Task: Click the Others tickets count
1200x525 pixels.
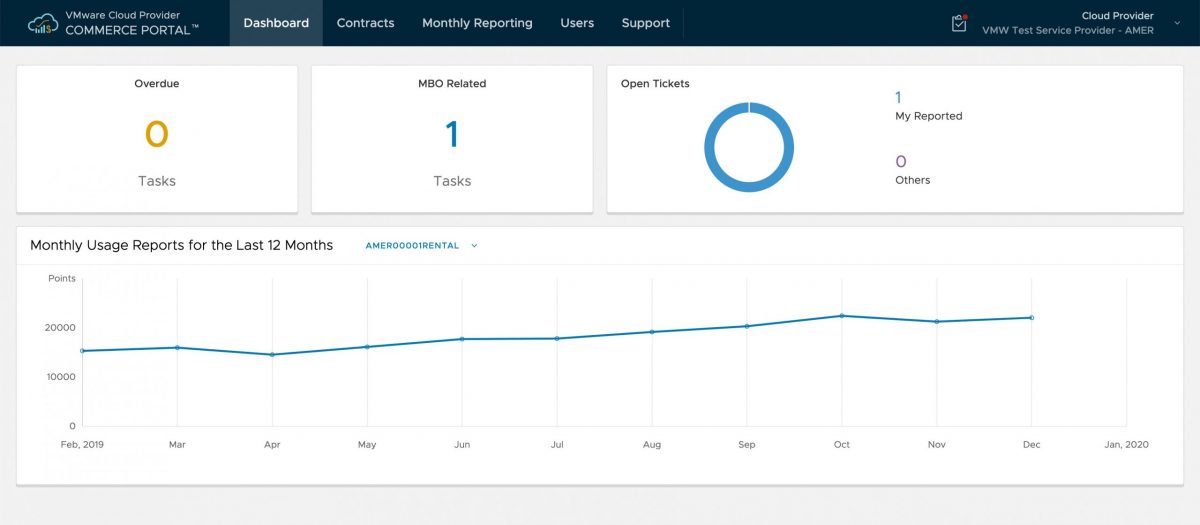Action: pyautogui.click(x=900, y=161)
